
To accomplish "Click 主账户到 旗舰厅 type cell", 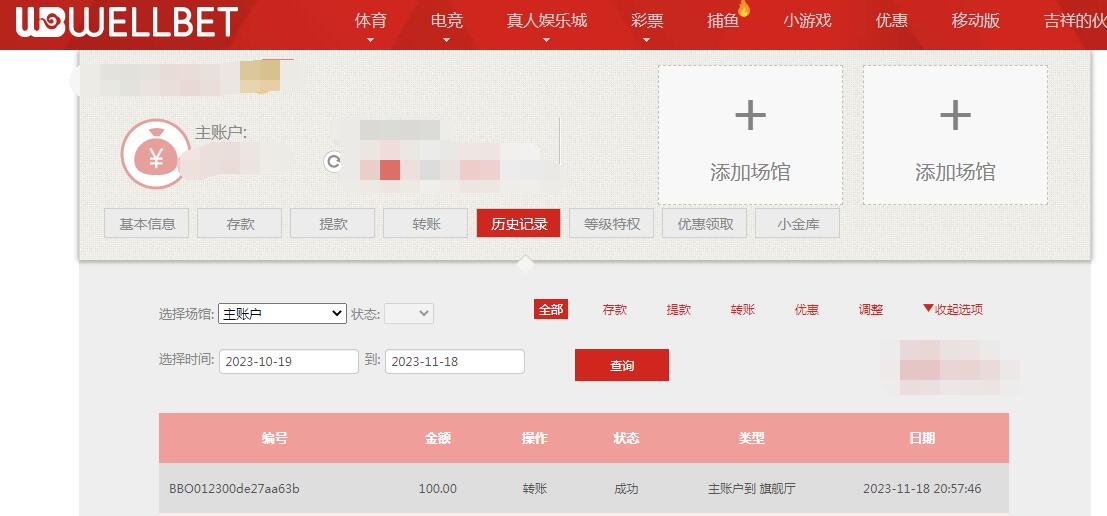I will [752, 488].
